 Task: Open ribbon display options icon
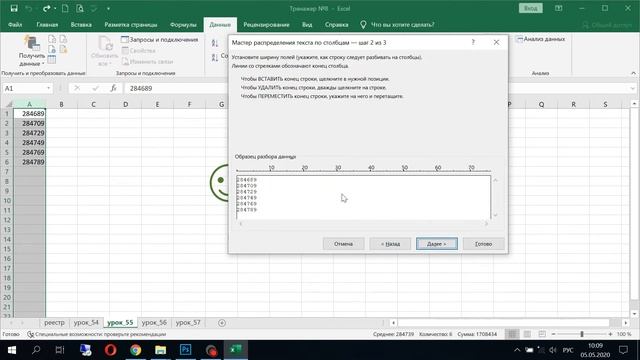click(x=559, y=8)
